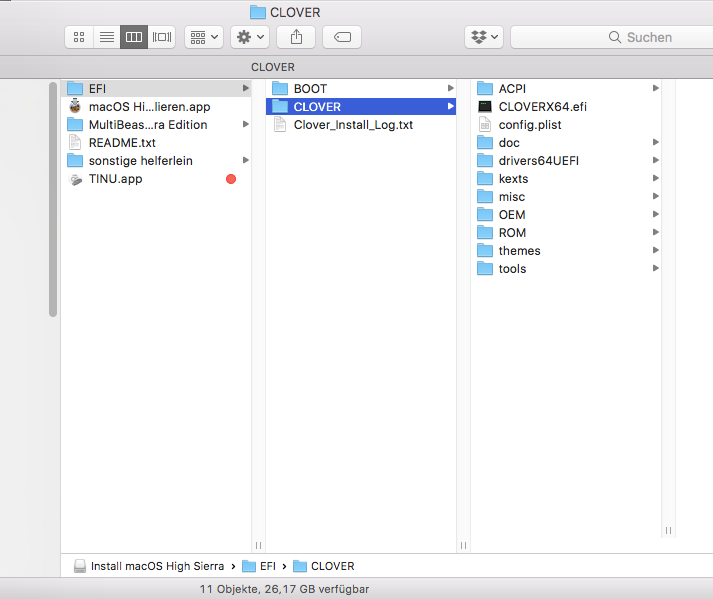Select the sonstige helferlein folder
The image size is (713, 599).
(156, 161)
